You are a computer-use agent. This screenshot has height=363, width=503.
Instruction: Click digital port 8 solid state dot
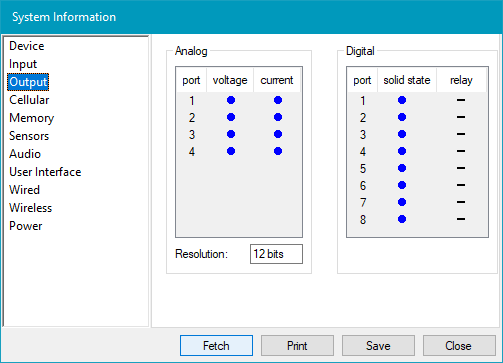(402, 219)
